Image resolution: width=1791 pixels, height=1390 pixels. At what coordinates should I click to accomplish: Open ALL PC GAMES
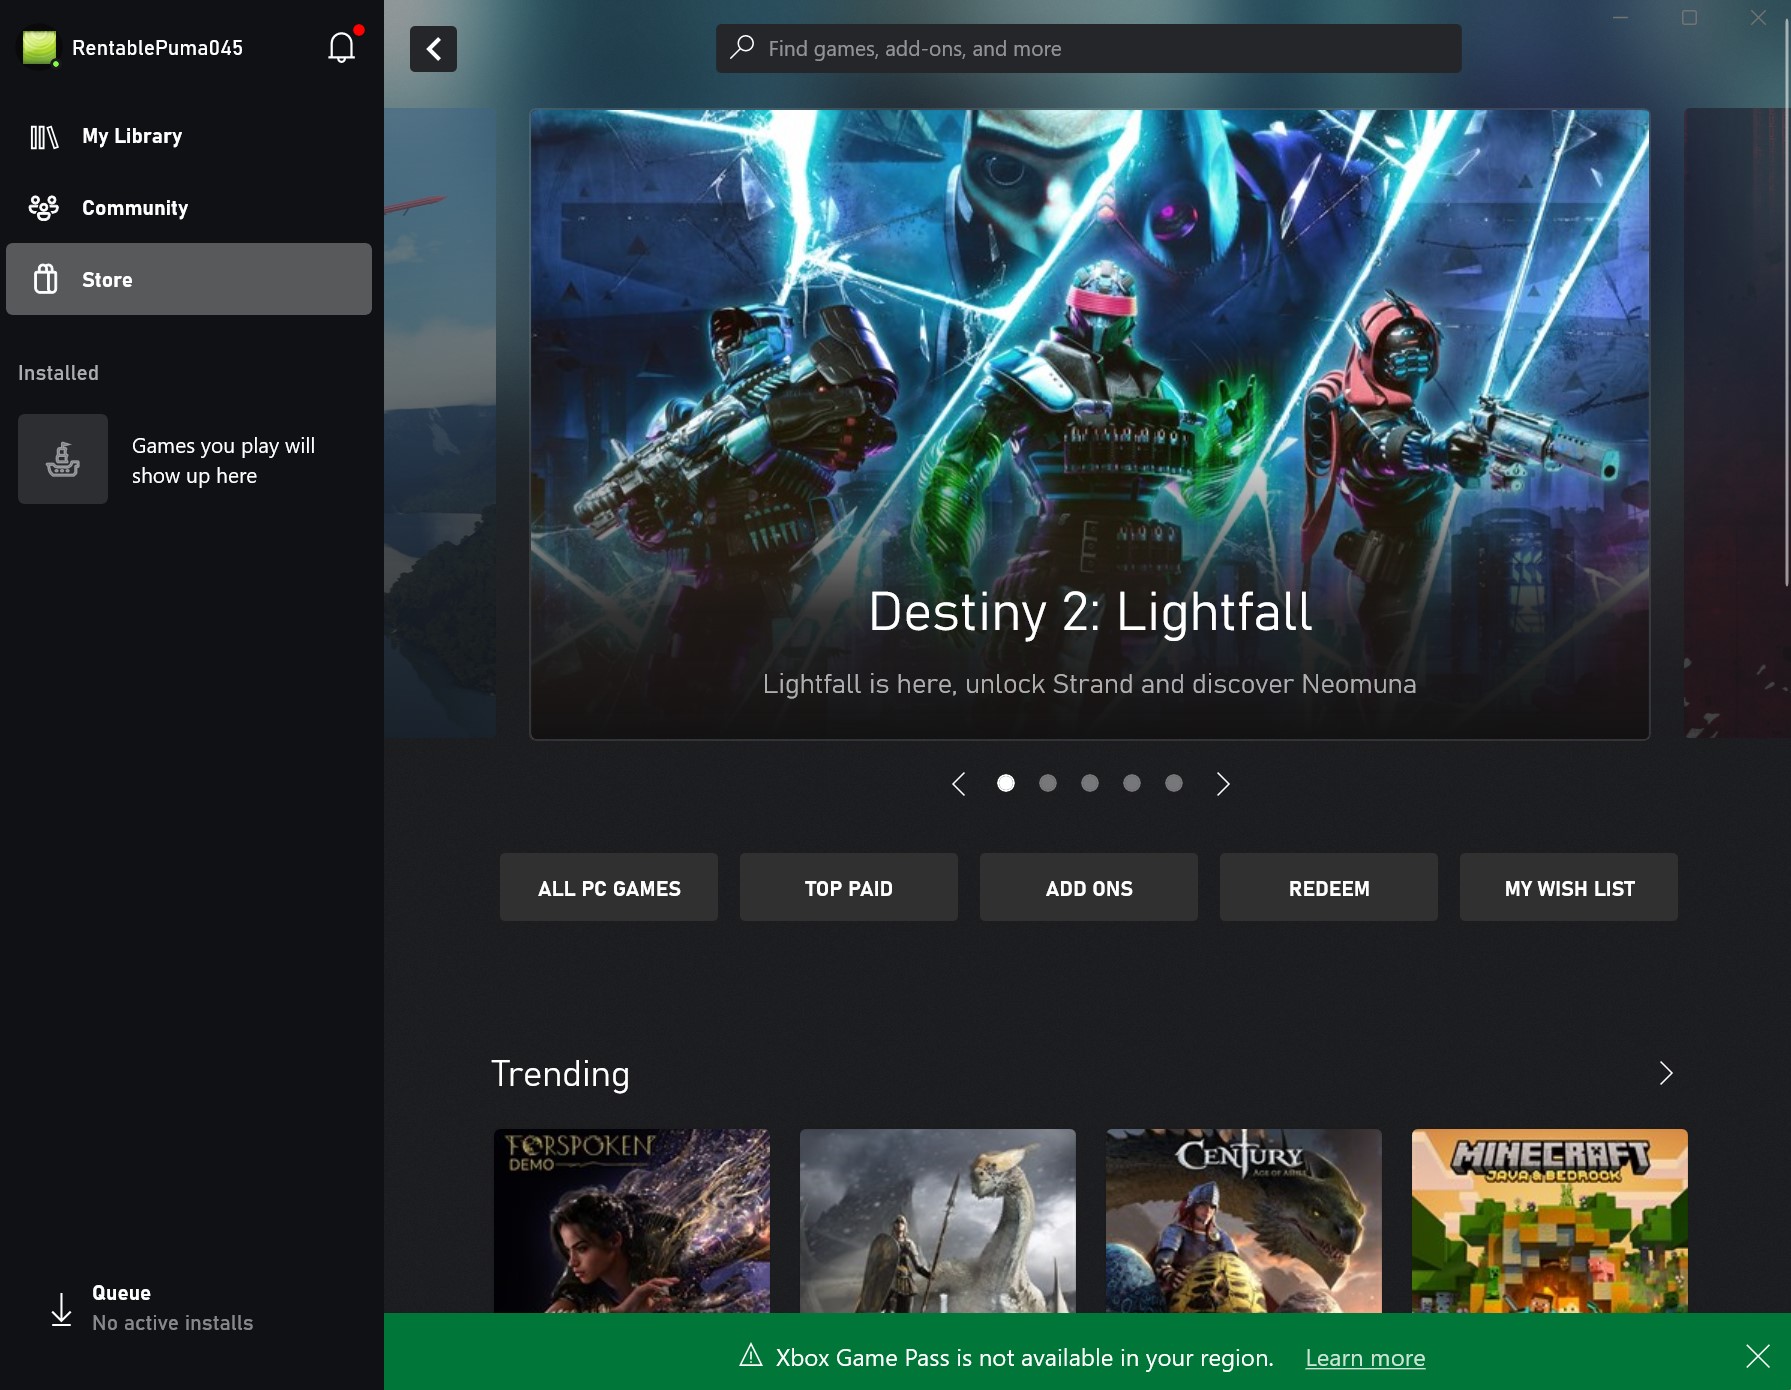click(x=609, y=887)
